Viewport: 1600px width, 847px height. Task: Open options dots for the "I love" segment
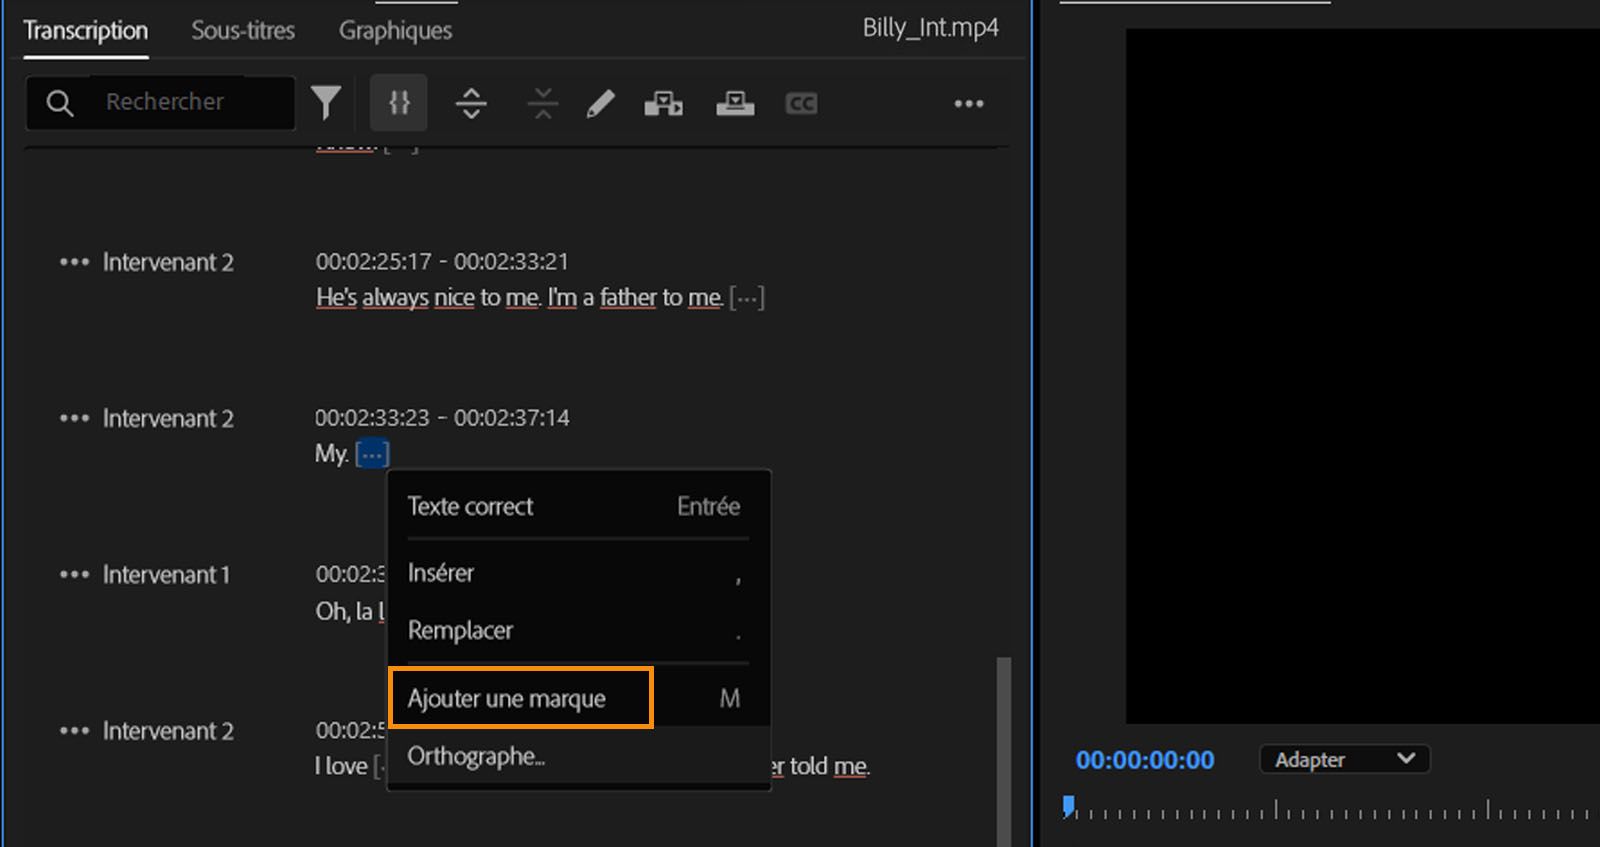tap(74, 731)
